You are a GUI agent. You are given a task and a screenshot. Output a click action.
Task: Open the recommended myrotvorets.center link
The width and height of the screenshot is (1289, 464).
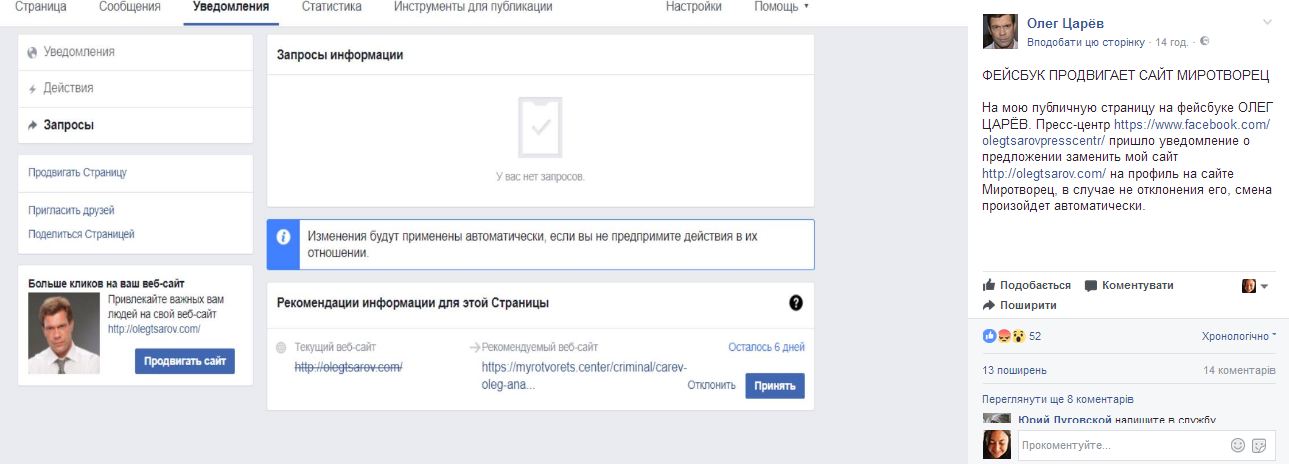584,375
